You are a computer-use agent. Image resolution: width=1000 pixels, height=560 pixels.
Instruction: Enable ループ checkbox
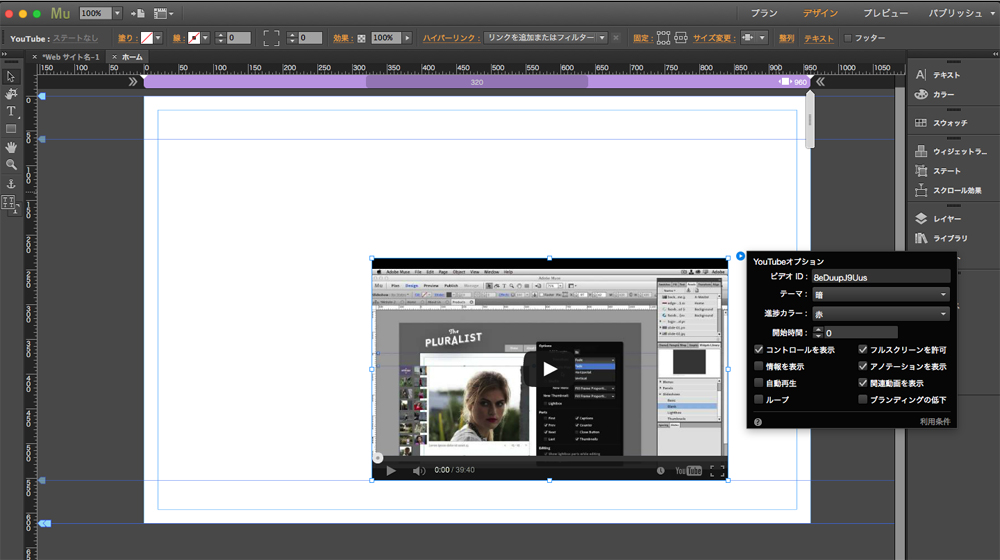pos(758,399)
